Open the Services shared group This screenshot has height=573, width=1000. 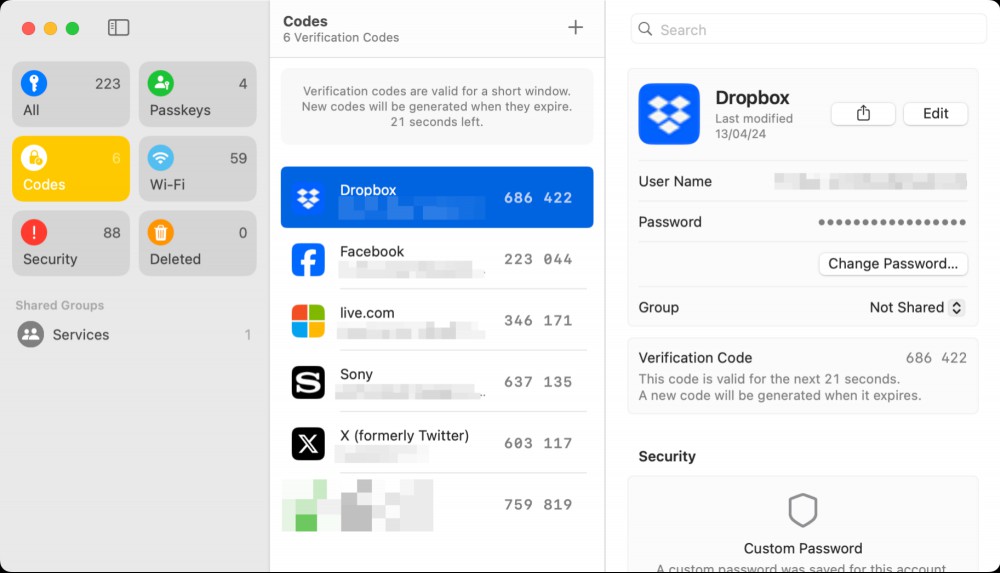click(134, 334)
